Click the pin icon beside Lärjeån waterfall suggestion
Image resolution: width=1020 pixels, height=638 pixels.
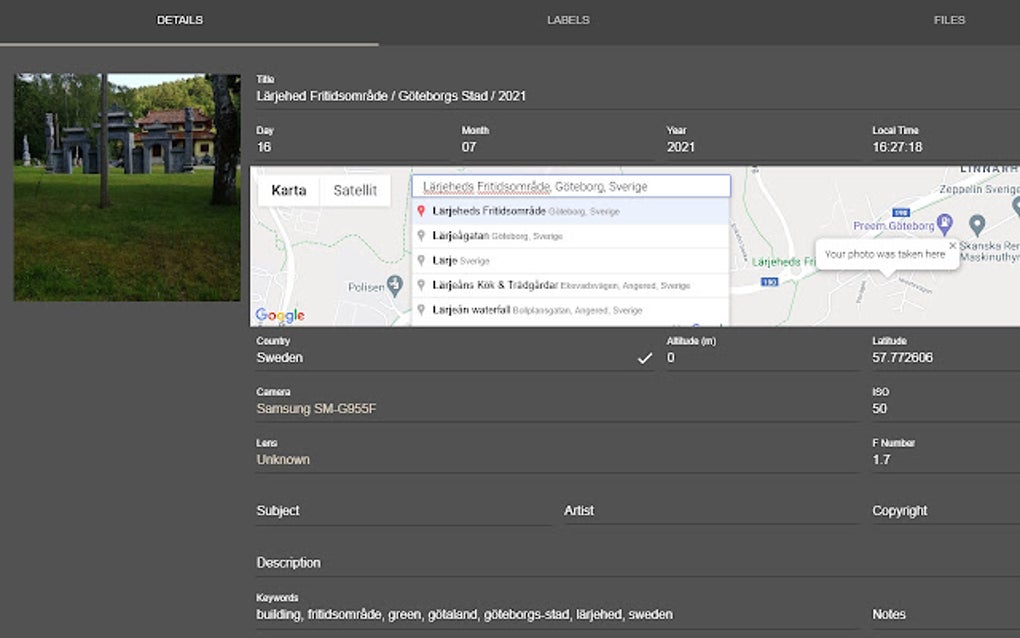pyautogui.click(x=421, y=310)
